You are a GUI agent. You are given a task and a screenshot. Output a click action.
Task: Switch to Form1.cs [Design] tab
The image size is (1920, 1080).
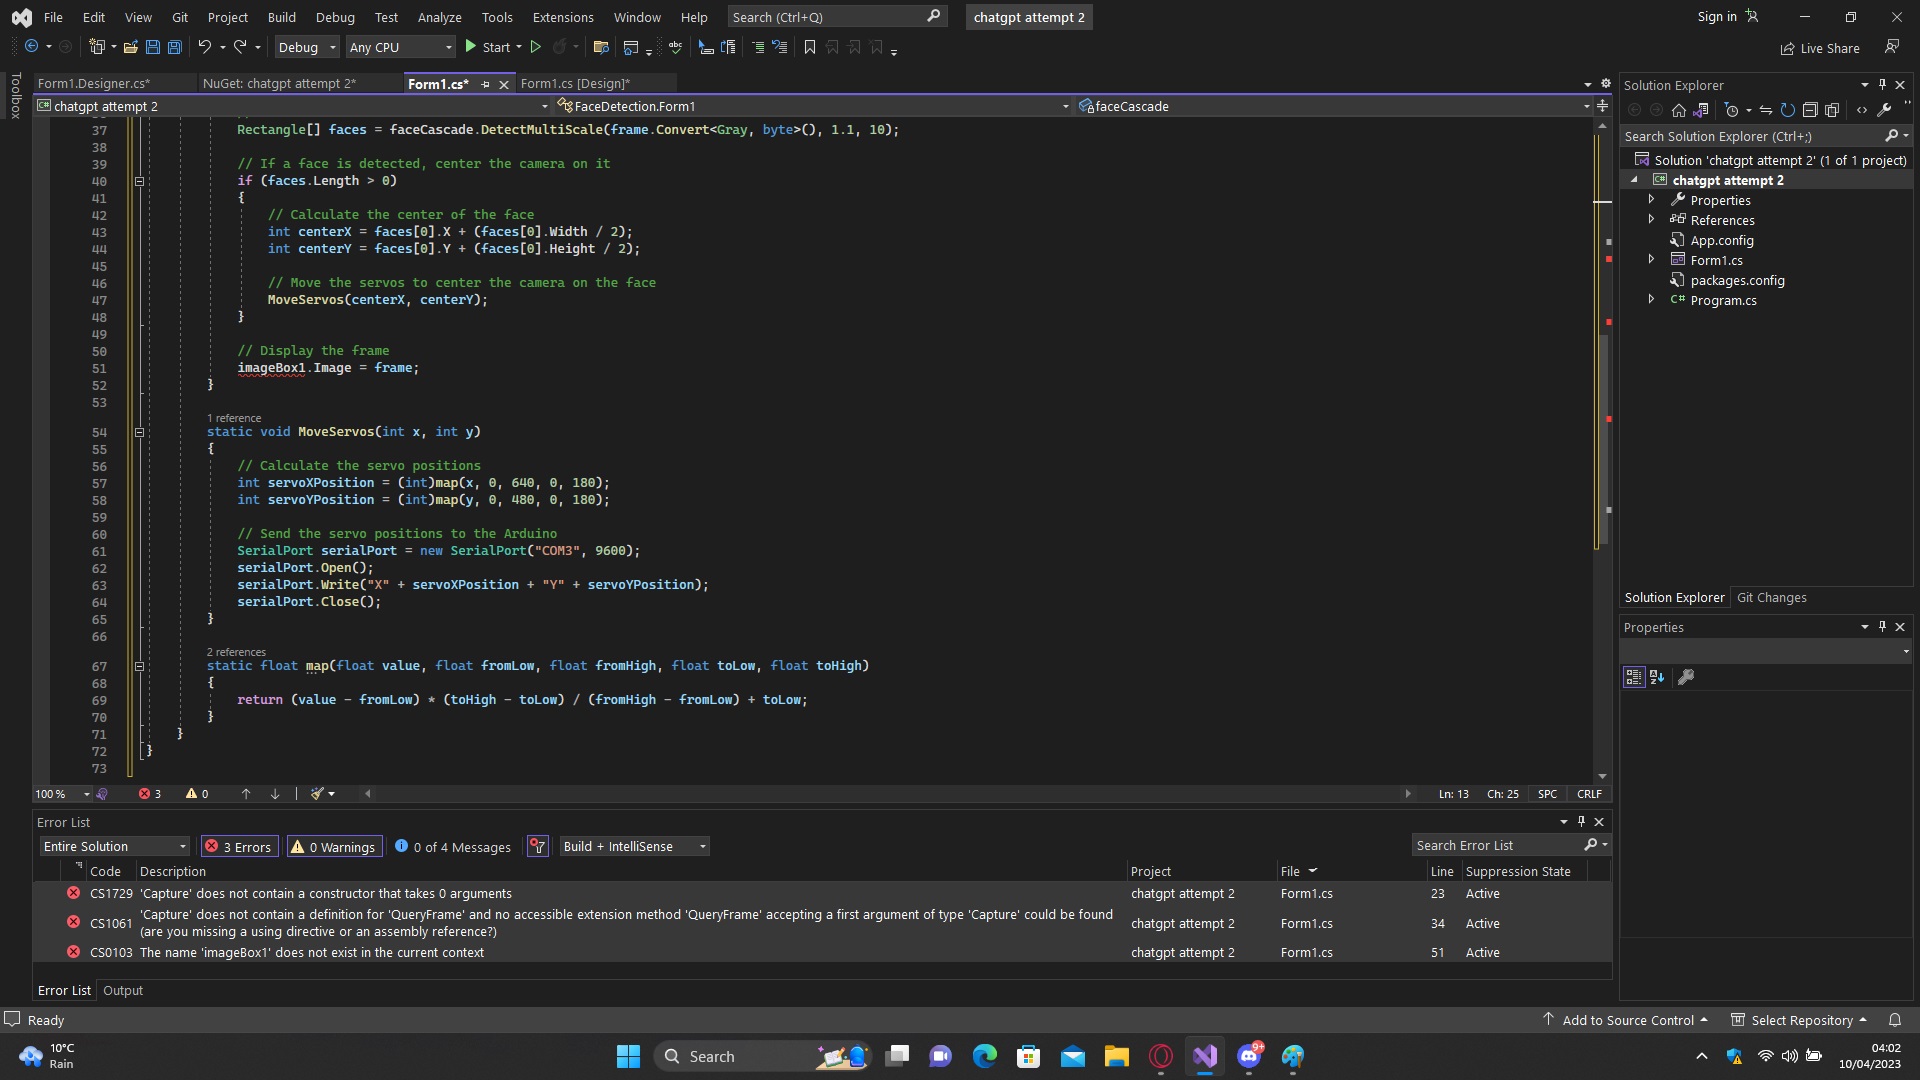point(575,84)
